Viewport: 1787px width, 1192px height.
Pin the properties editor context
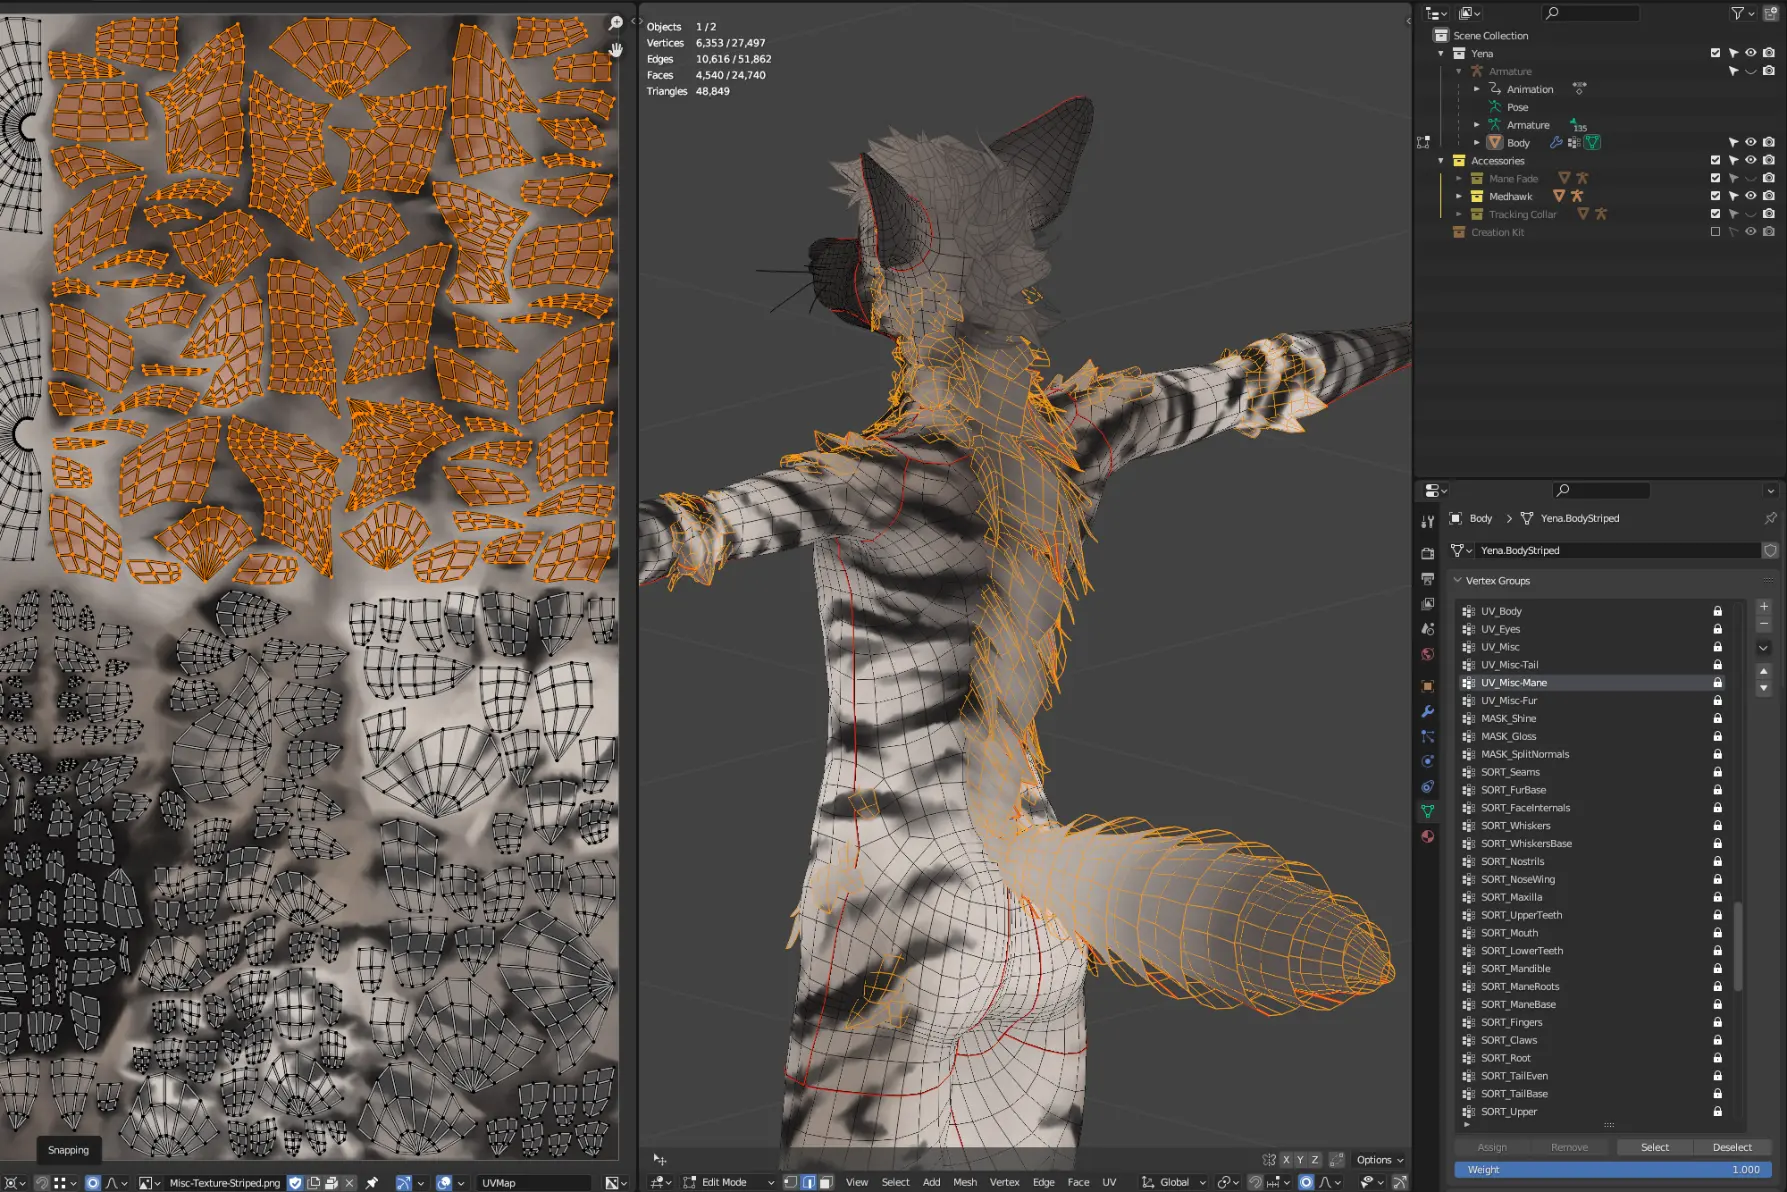pos(1770,518)
